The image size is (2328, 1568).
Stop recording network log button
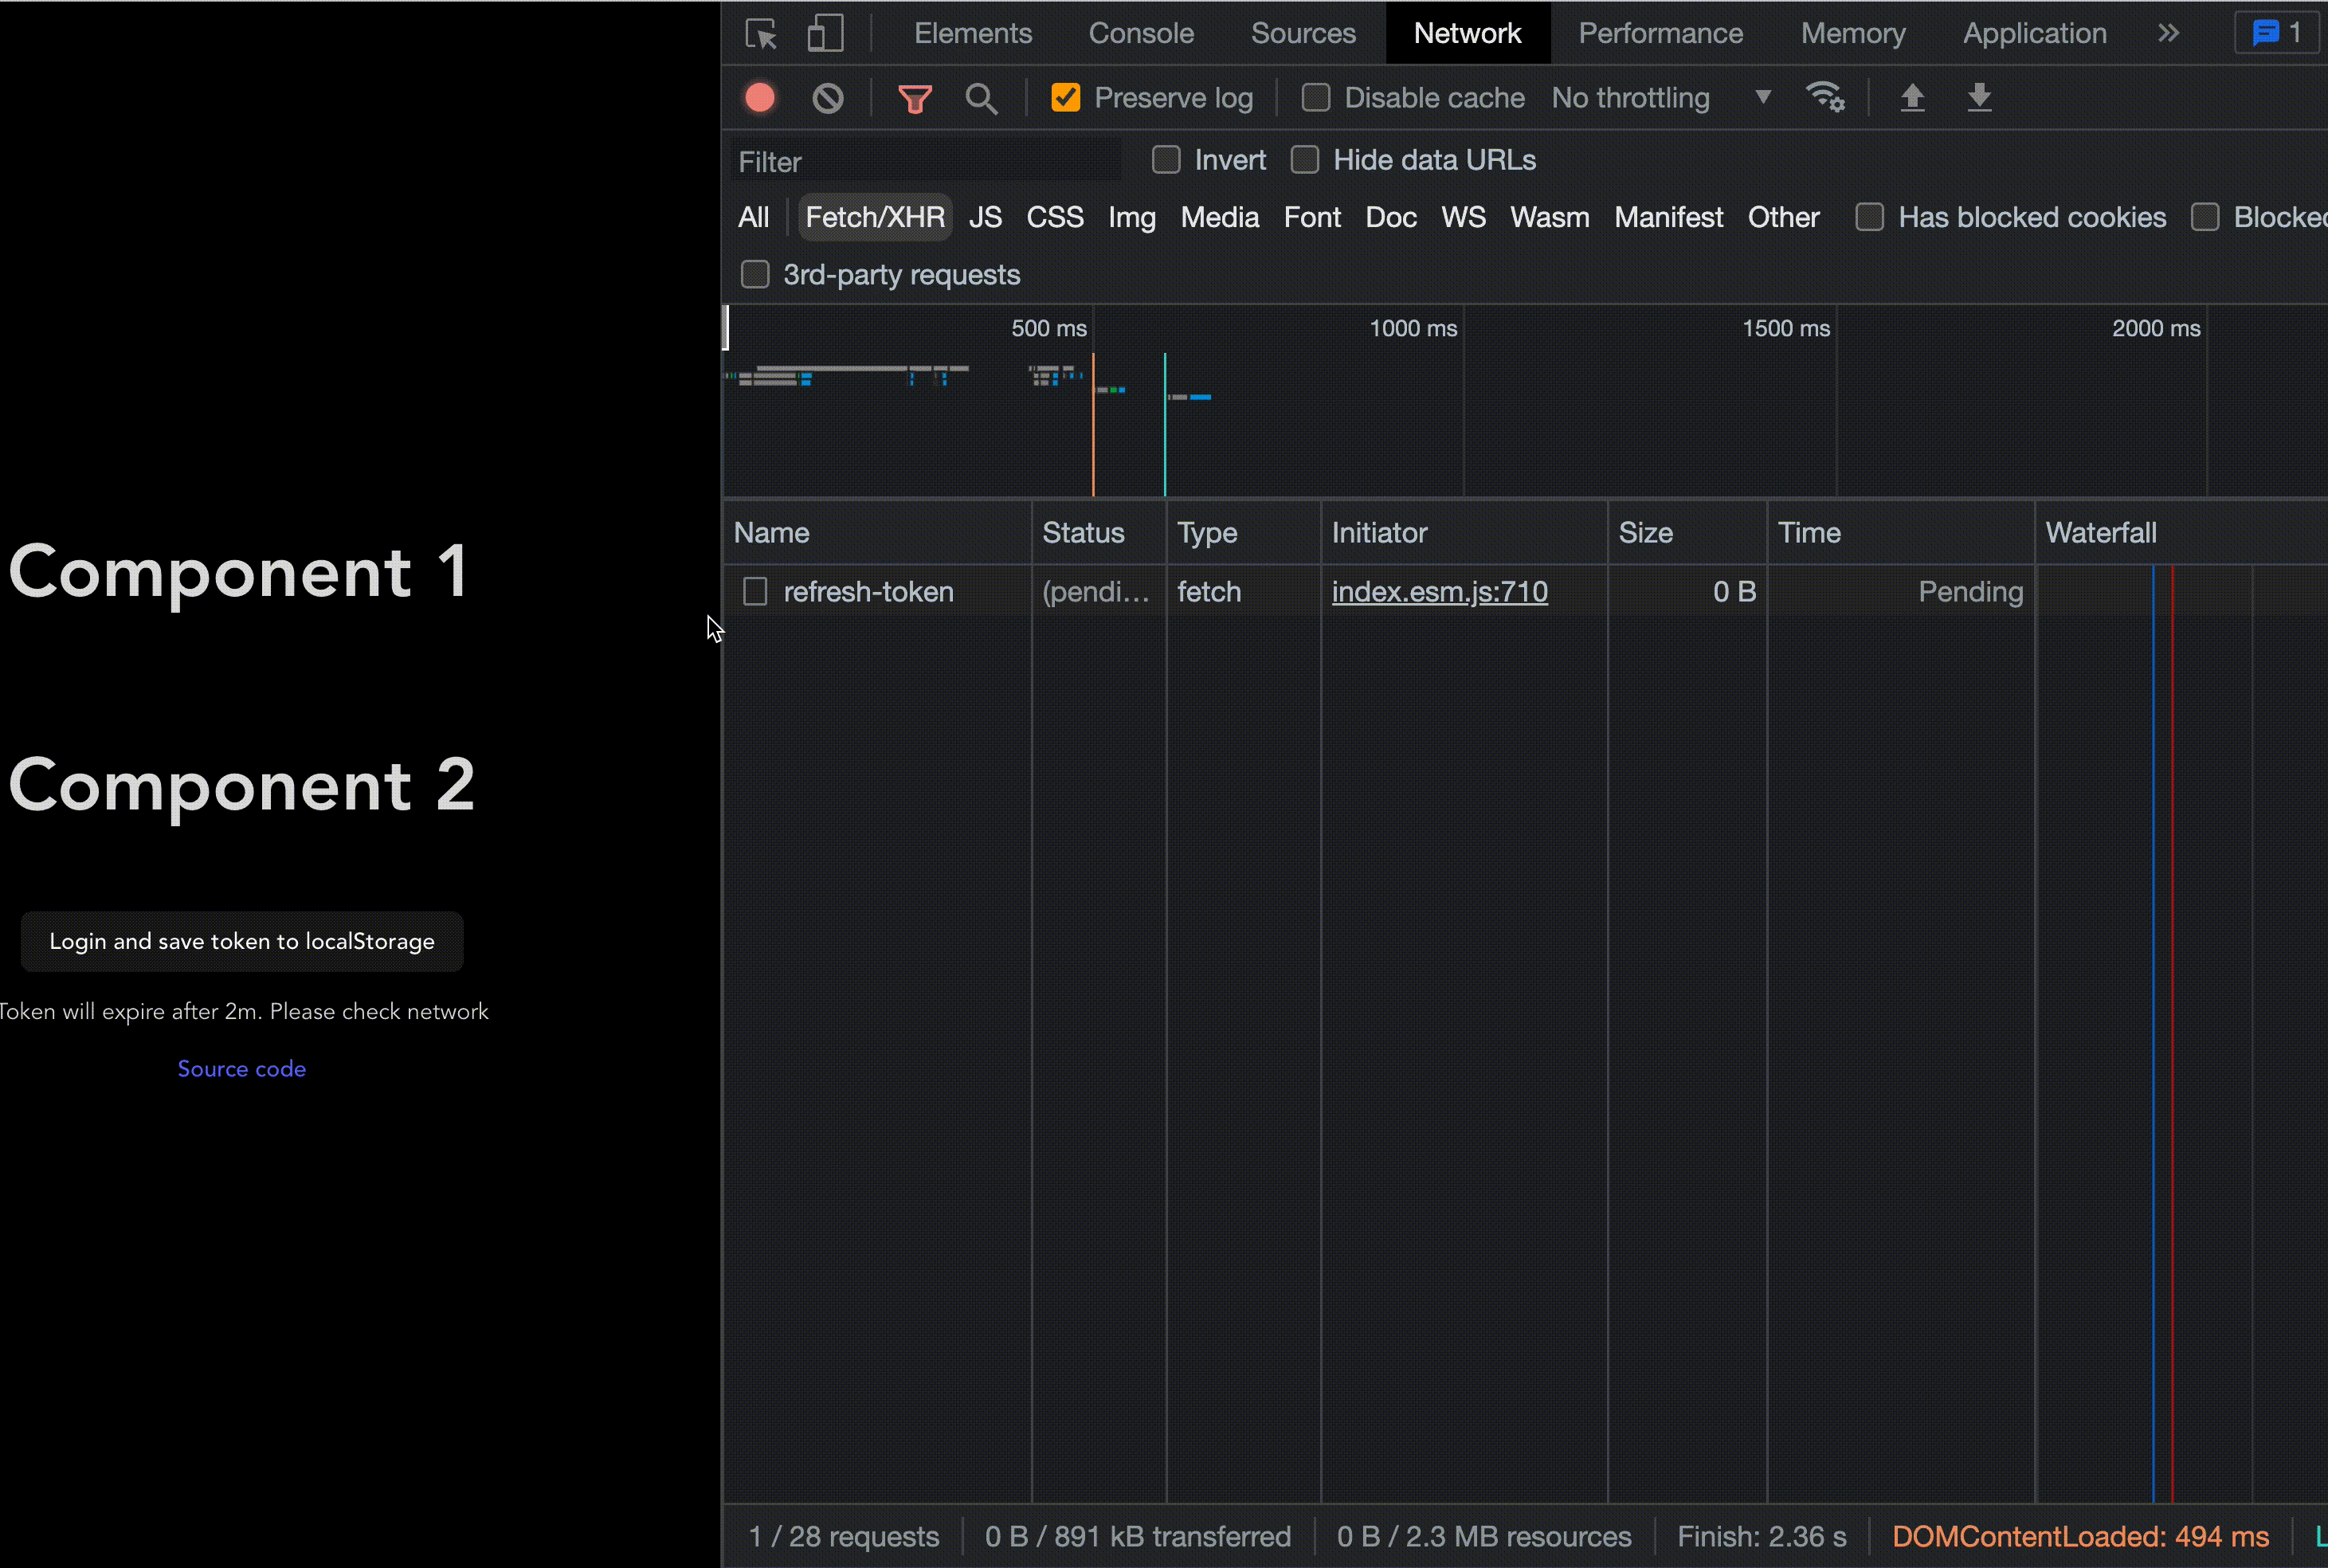click(x=760, y=98)
